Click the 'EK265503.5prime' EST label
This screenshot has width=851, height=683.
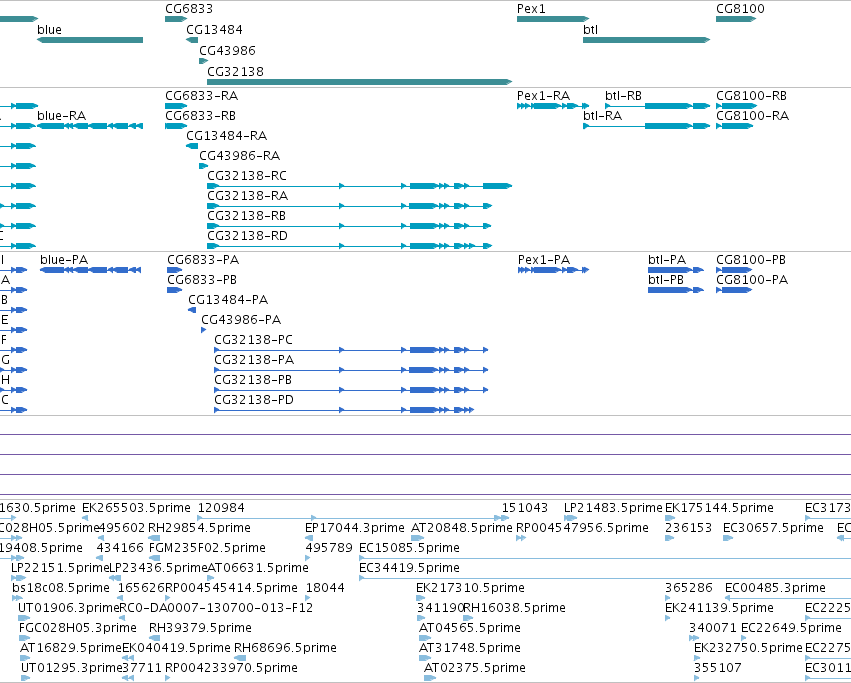pyautogui.click(x=136, y=508)
